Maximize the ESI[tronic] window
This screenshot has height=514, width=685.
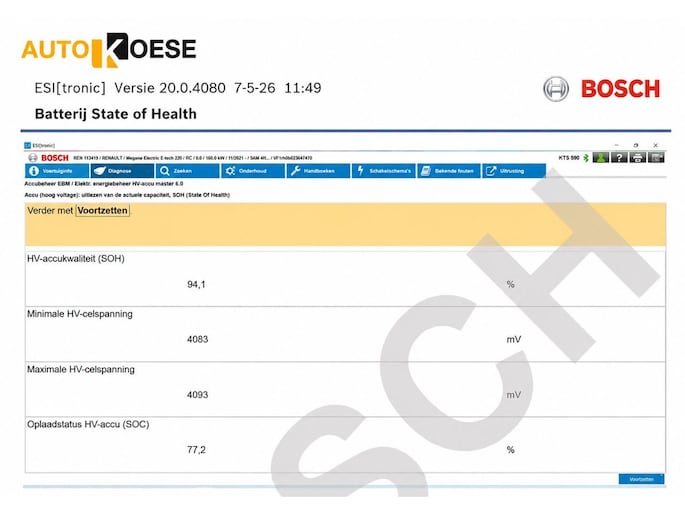[x=636, y=145]
